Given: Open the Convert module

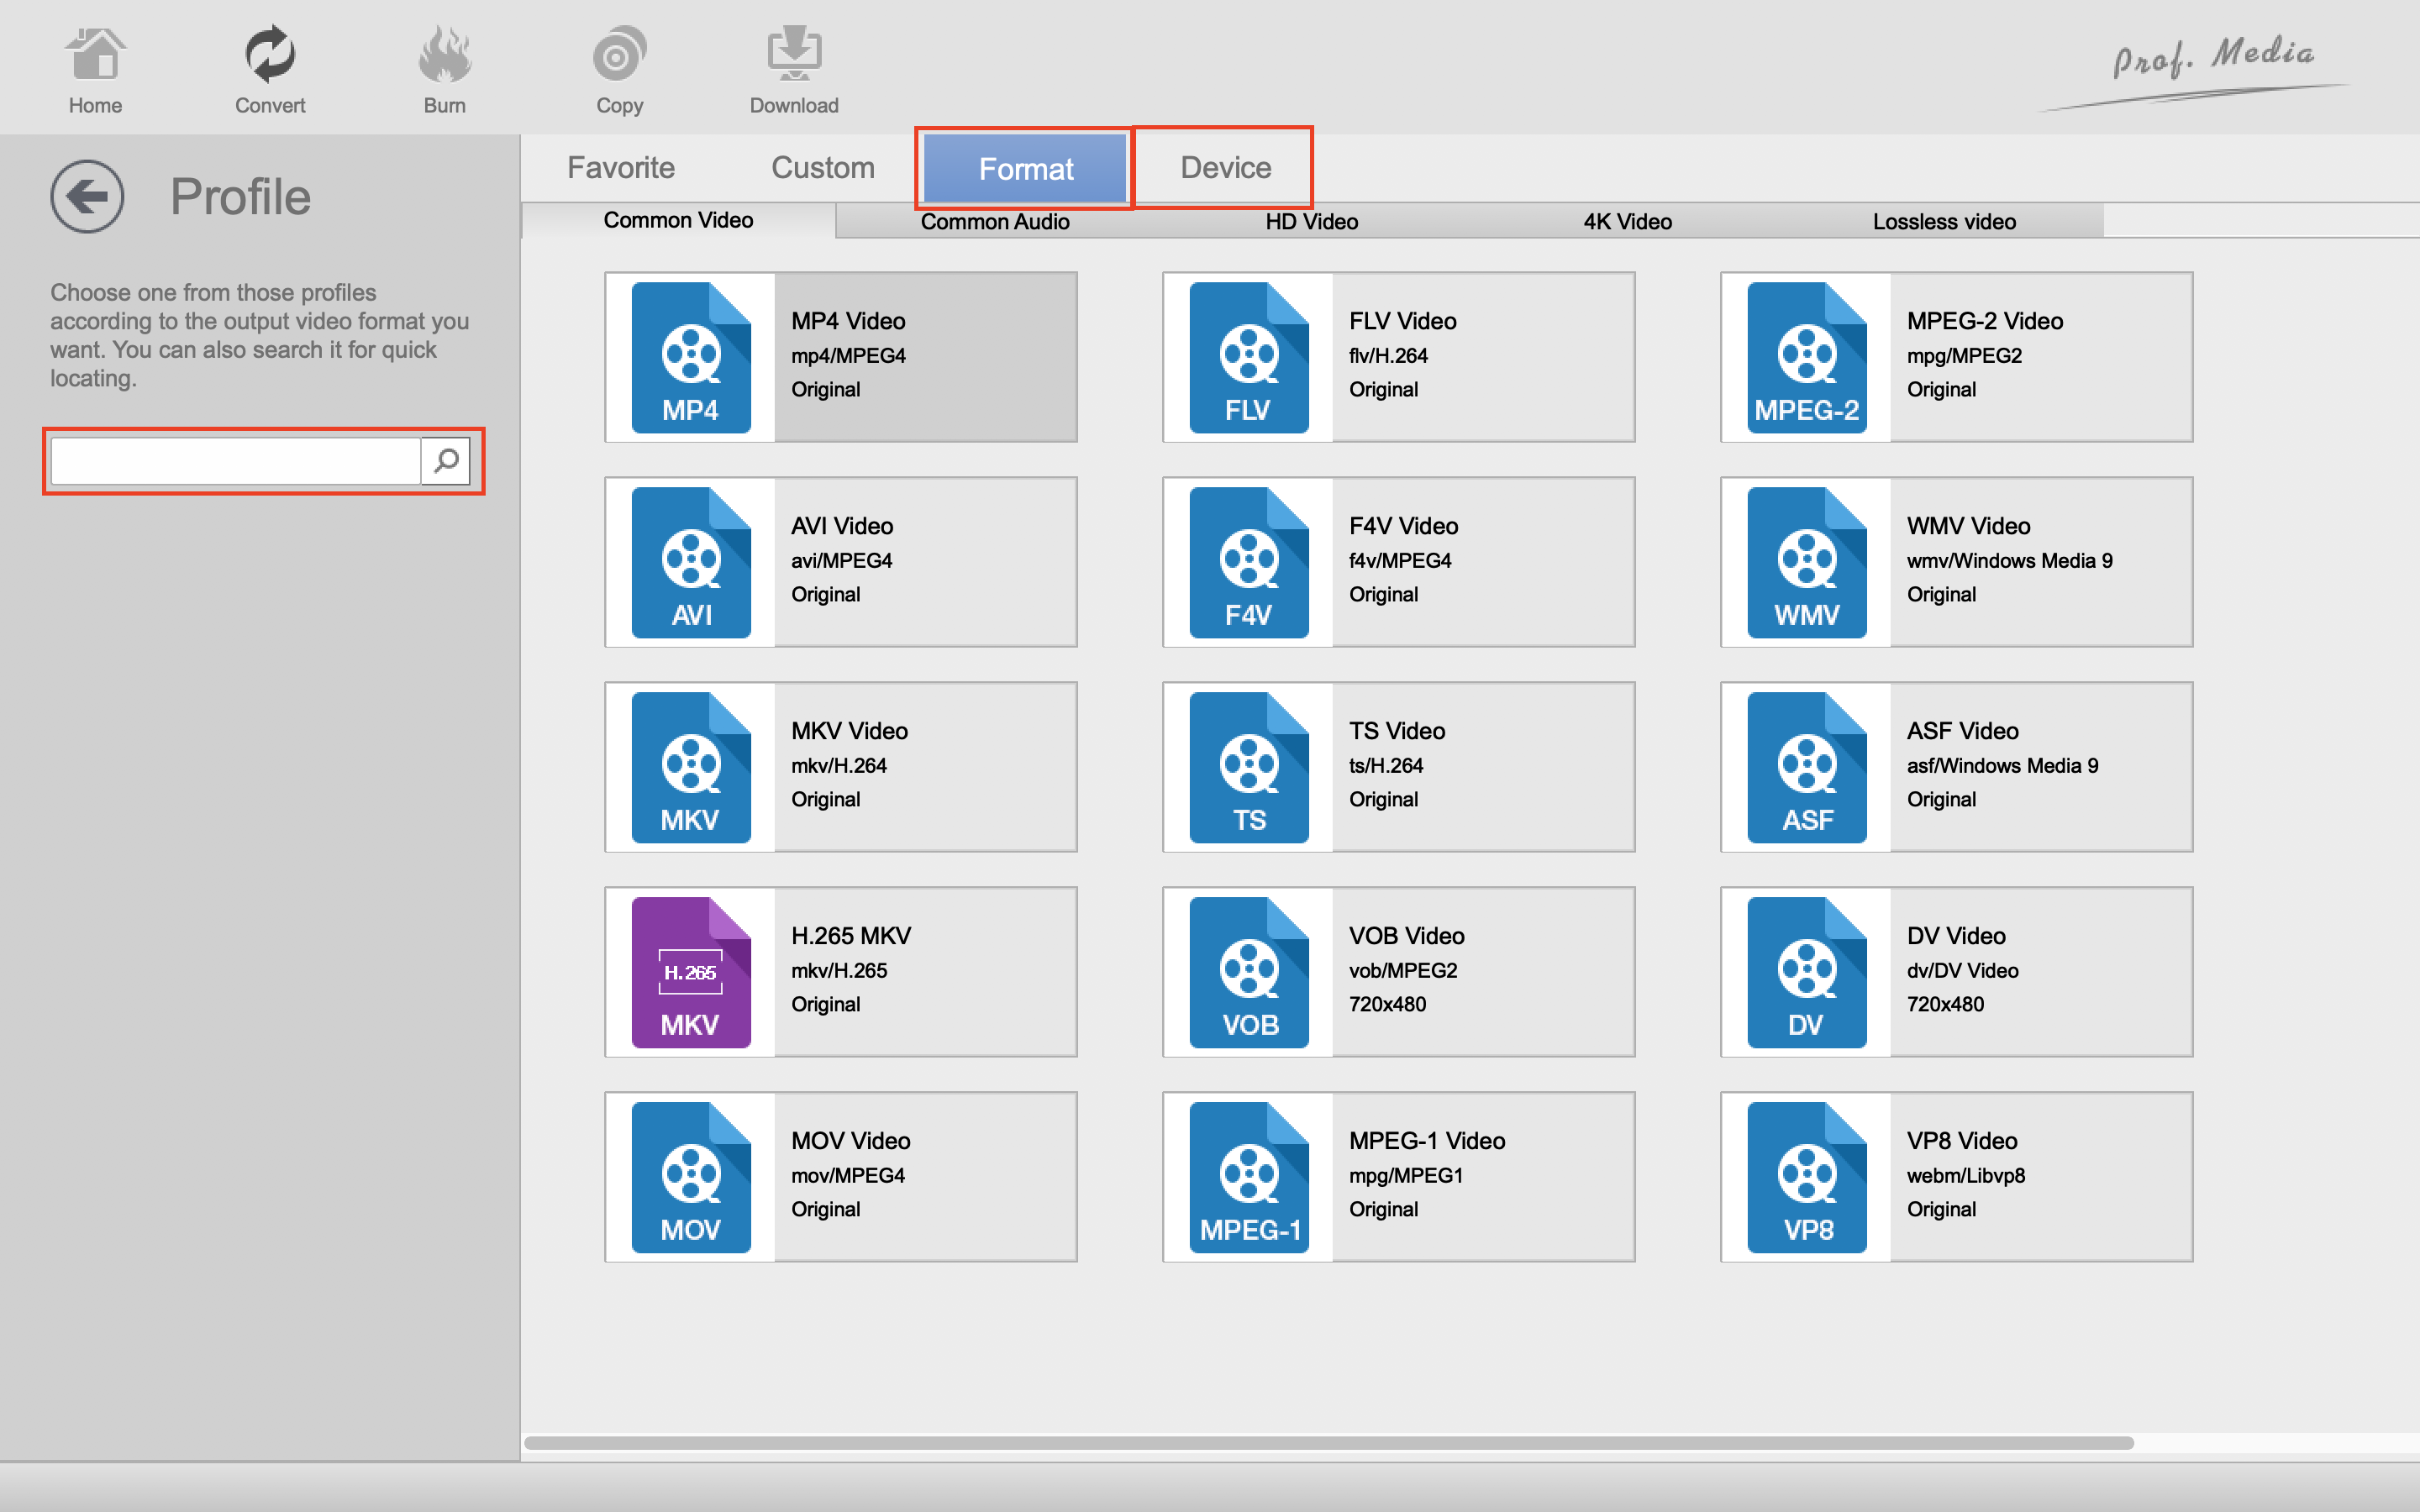Looking at the screenshot, I should click(x=269, y=68).
